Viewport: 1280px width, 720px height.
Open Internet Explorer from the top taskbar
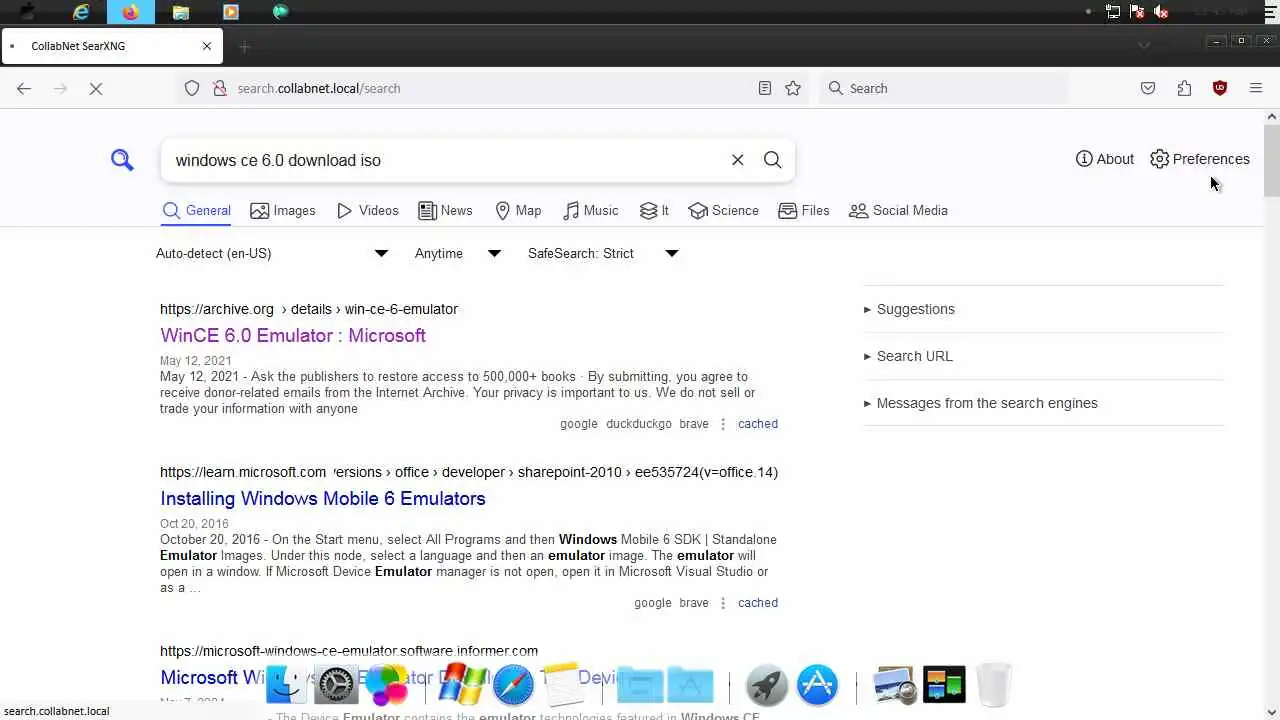81,12
